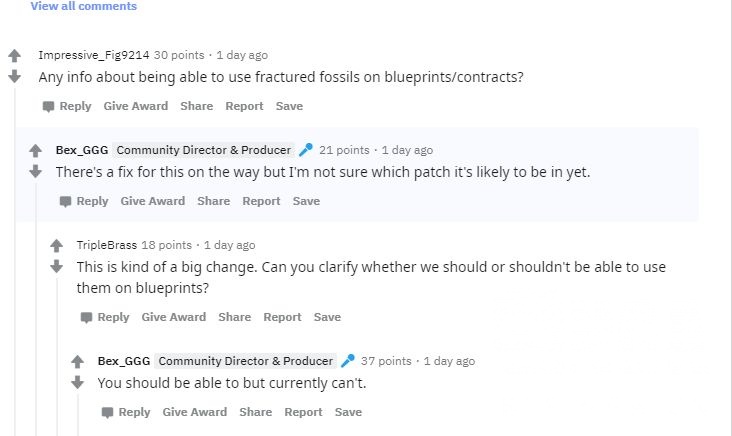
Task: Open TripleBrass's user profile
Action: point(107,245)
